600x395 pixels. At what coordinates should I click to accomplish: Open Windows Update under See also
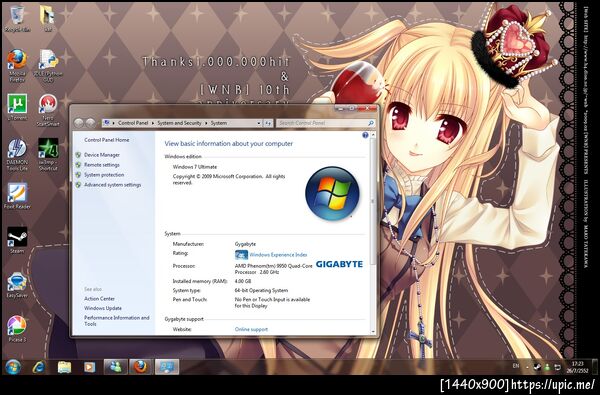pyautogui.click(x=103, y=308)
